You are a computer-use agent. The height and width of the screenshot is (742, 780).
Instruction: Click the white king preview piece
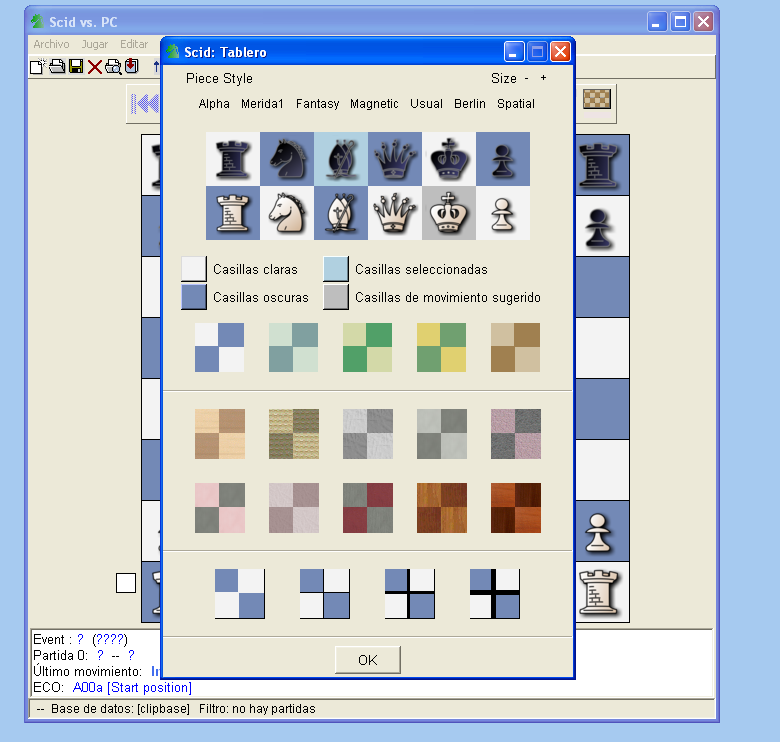point(449,213)
